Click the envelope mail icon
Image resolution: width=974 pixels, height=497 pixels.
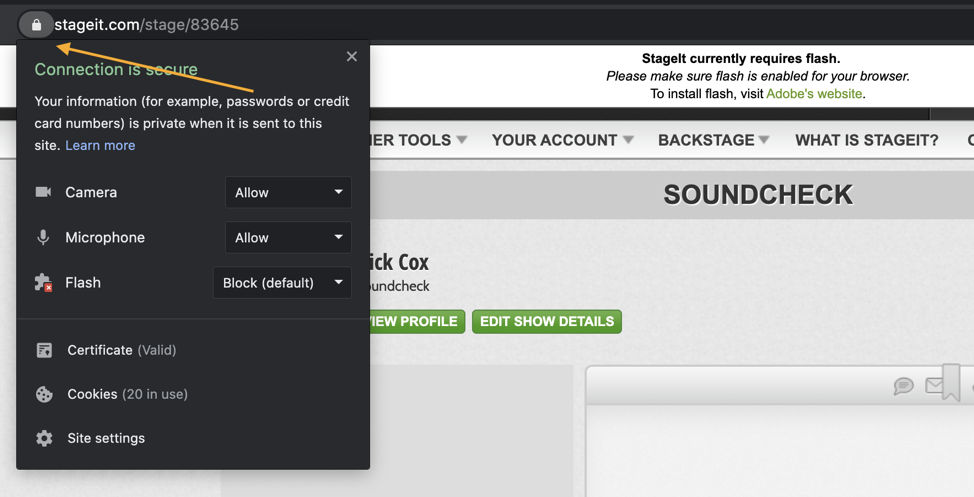point(934,386)
